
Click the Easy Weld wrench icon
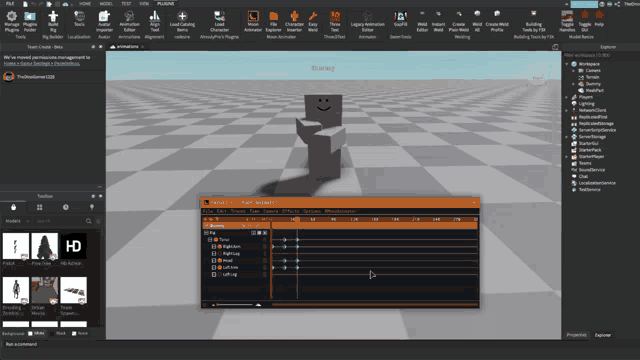pyautogui.click(x=313, y=22)
